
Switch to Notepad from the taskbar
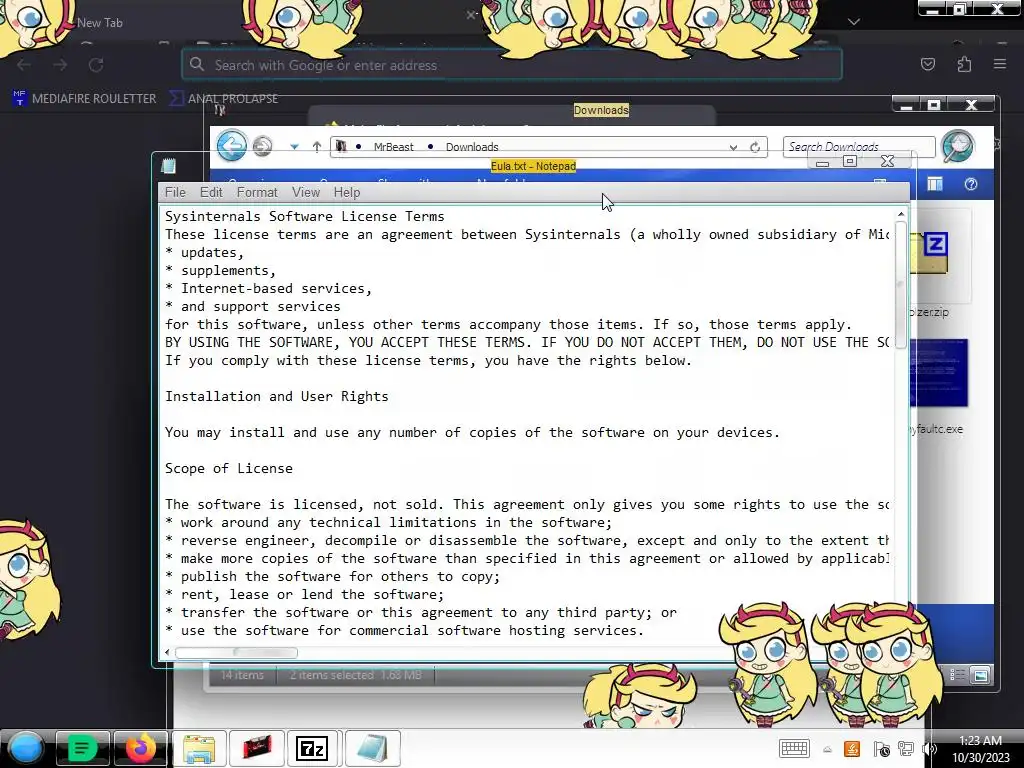[x=372, y=748]
